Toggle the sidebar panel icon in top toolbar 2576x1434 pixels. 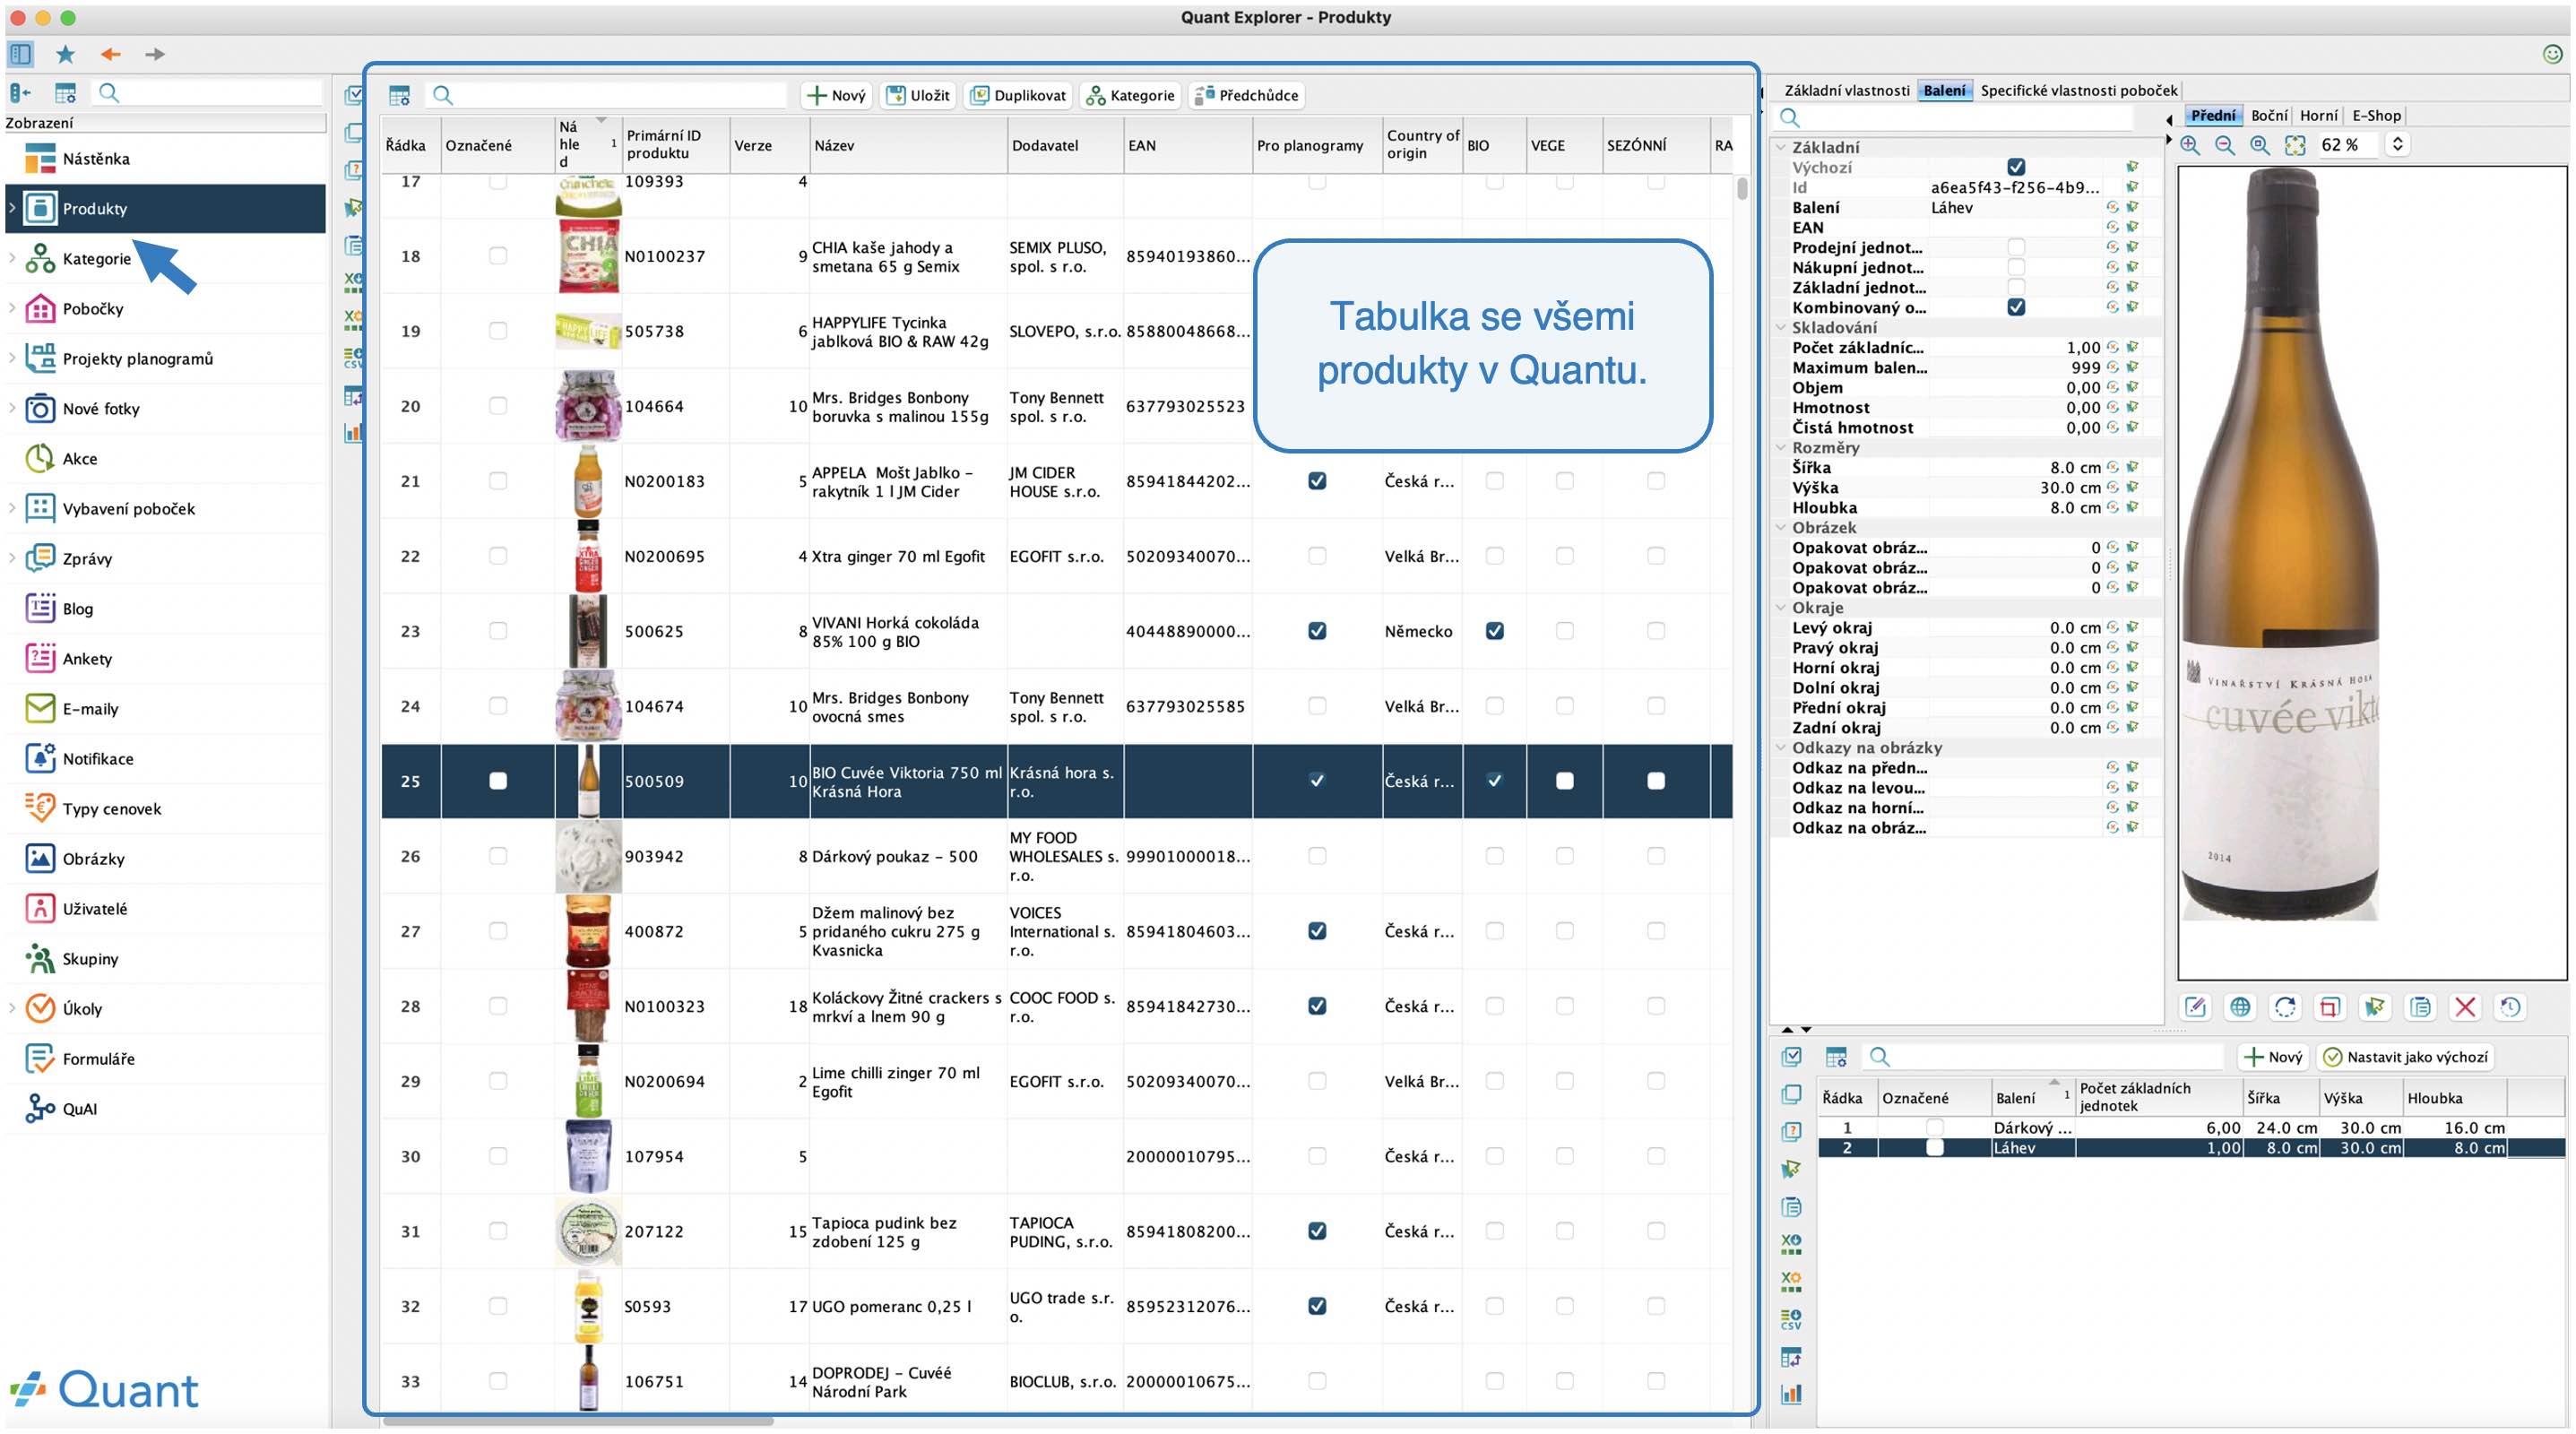pos(20,54)
